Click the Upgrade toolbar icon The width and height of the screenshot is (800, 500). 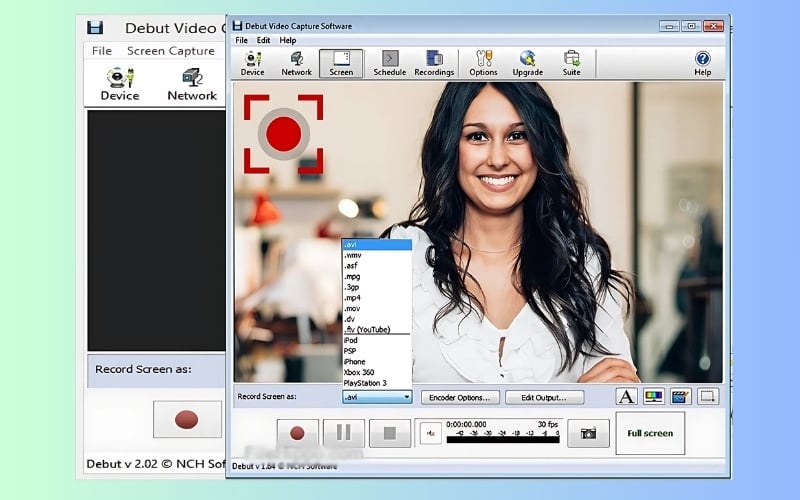[528, 64]
